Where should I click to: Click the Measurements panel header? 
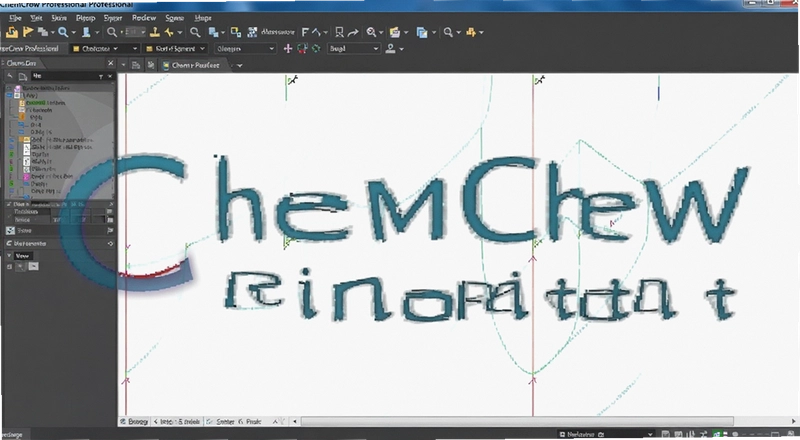click(59, 243)
